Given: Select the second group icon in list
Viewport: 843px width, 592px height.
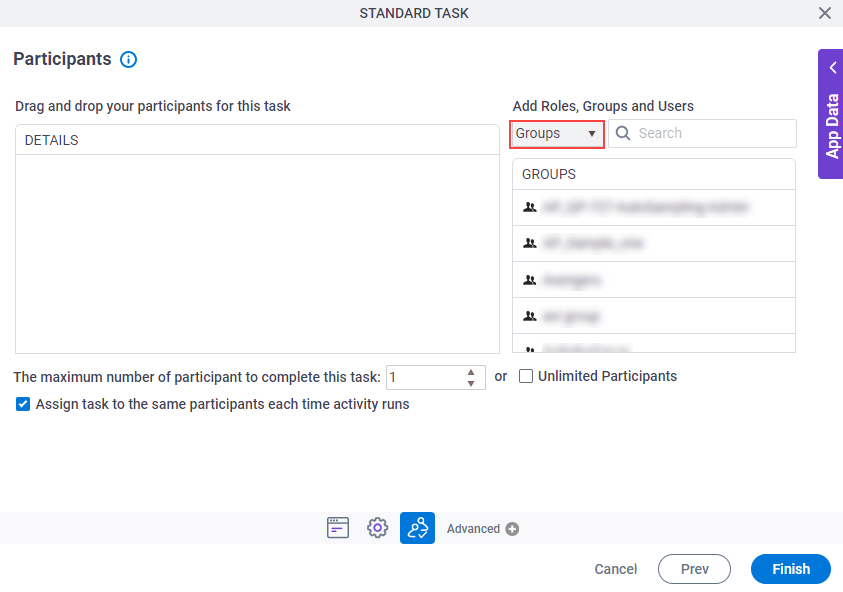Looking at the screenshot, I should 530,243.
